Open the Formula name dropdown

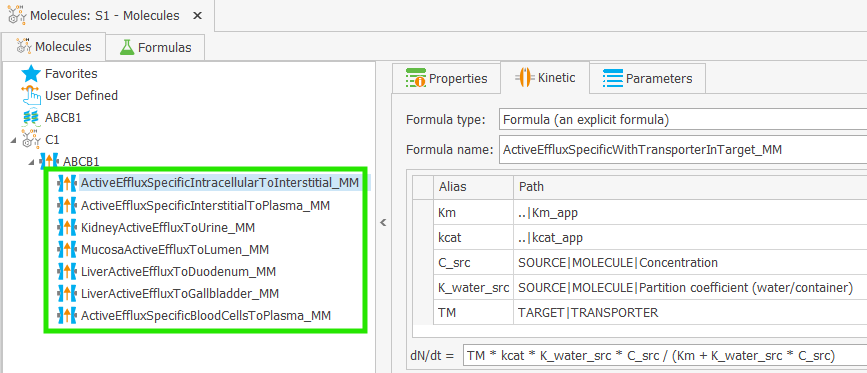pos(682,150)
